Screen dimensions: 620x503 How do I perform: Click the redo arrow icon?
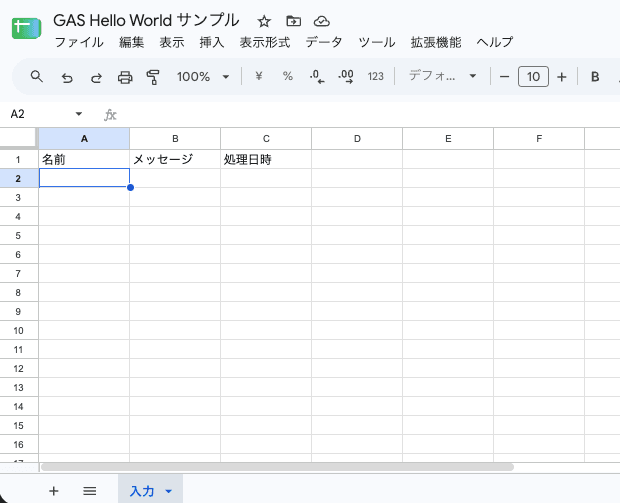pyautogui.click(x=96, y=78)
